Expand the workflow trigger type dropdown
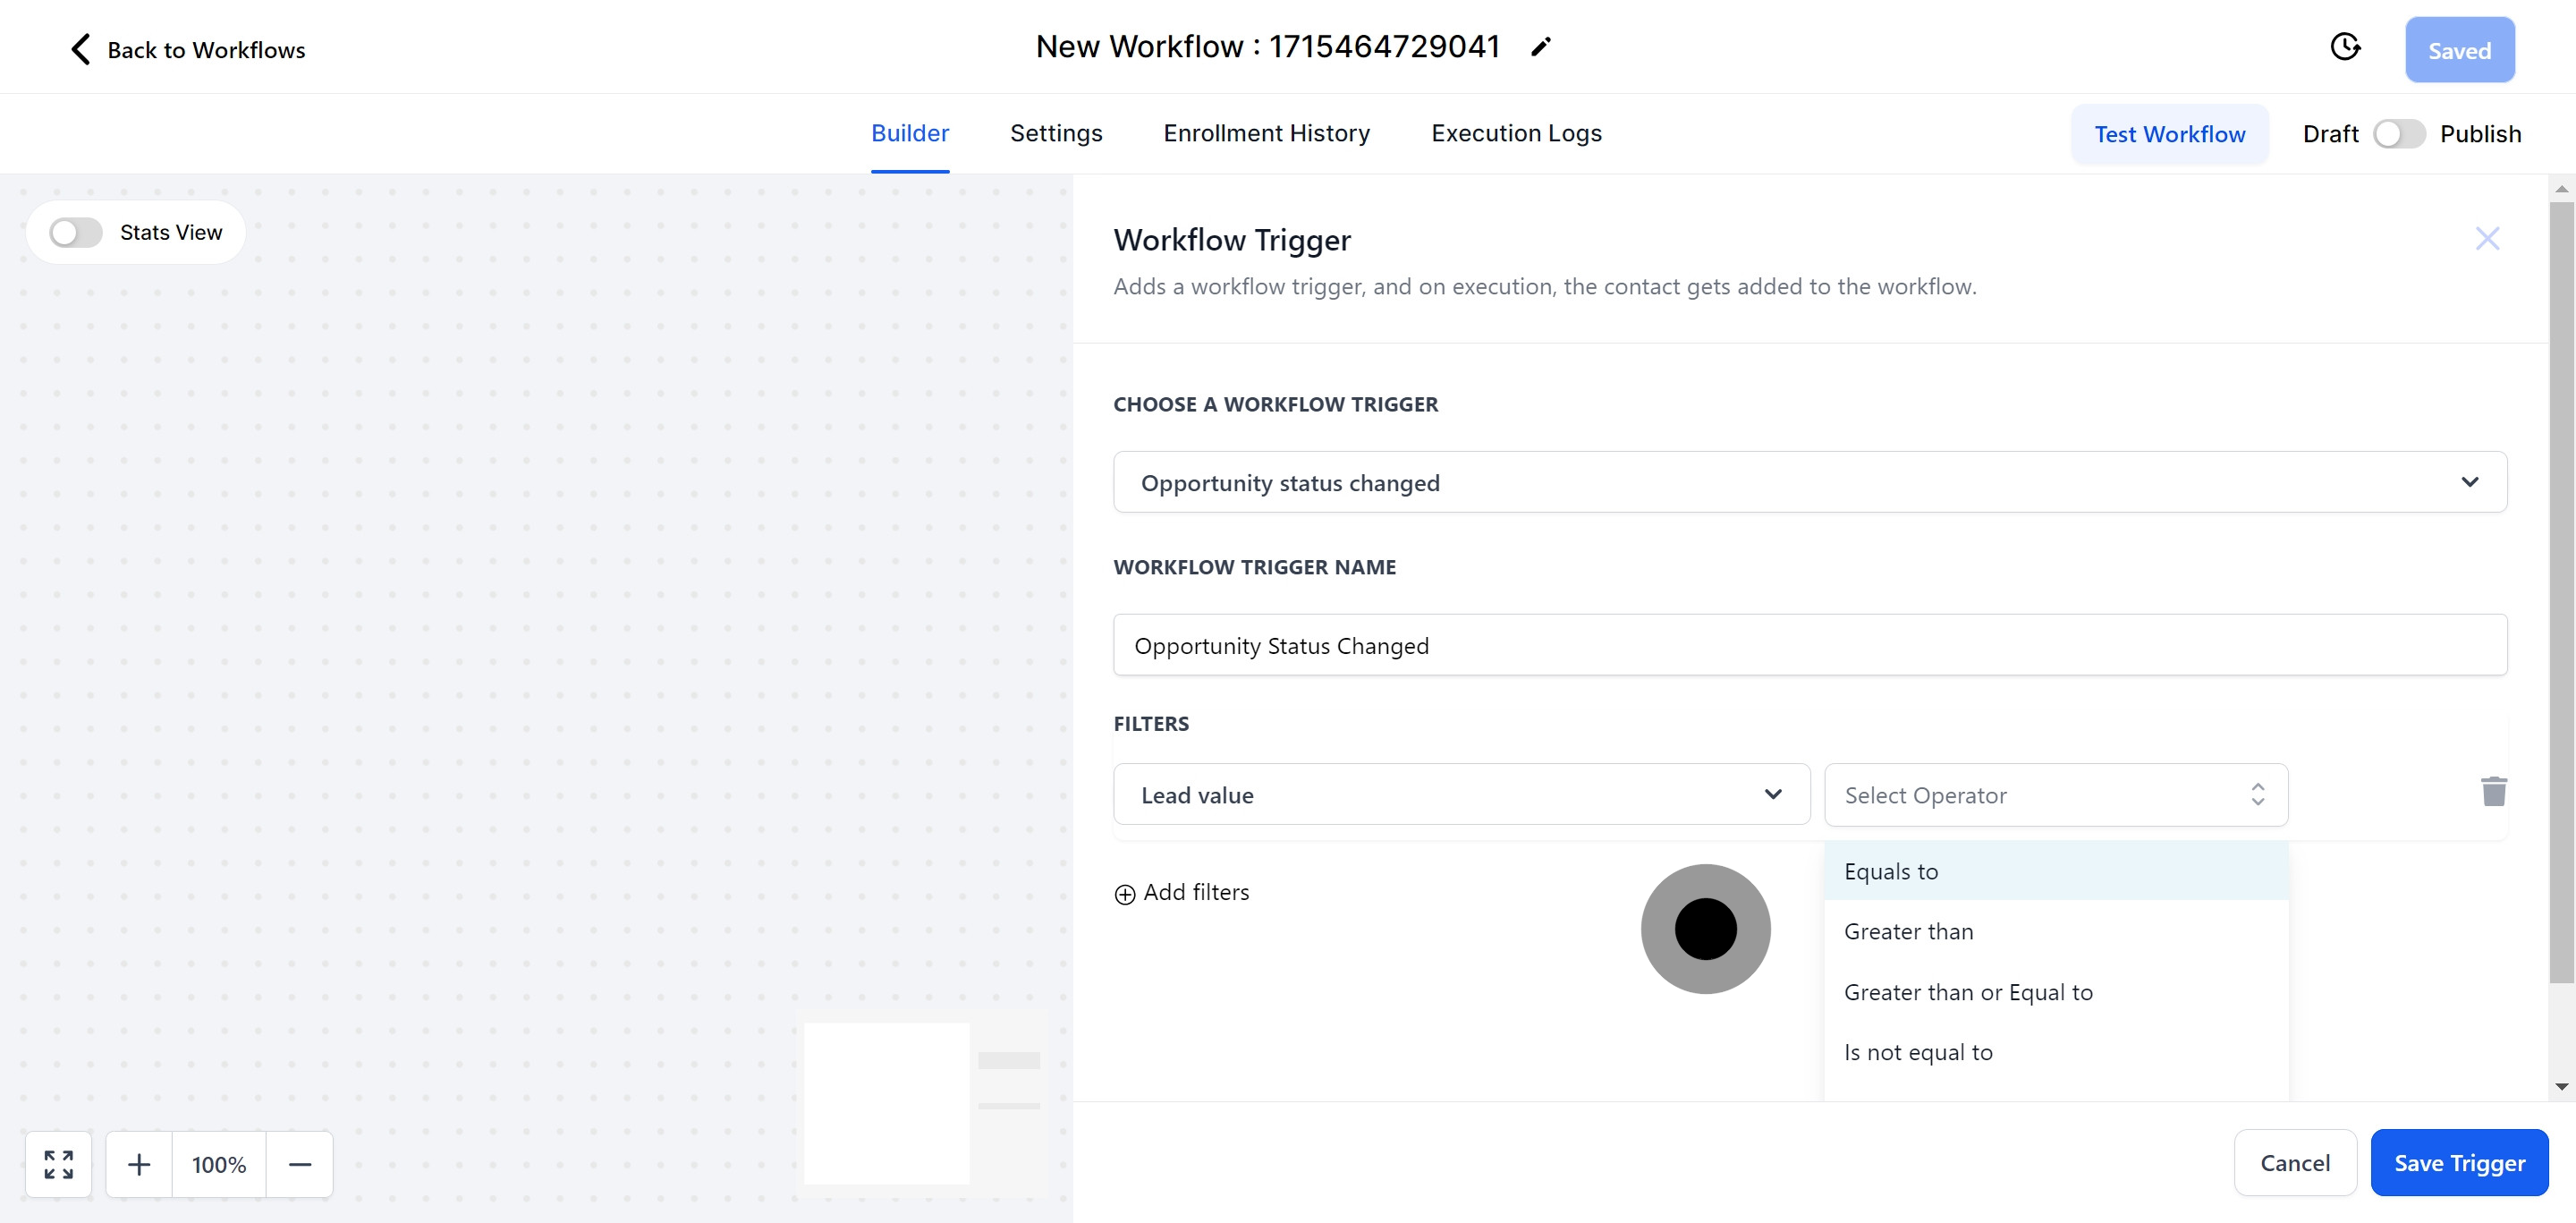 [2469, 482]
